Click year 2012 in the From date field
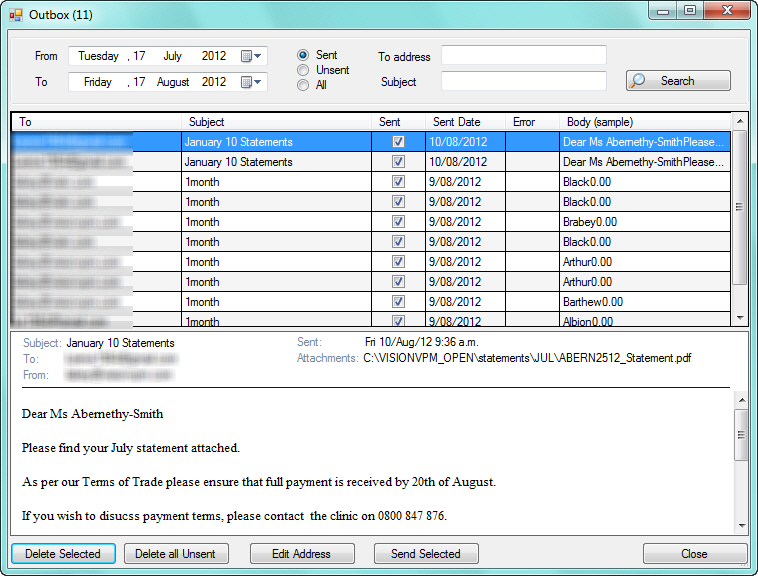The width and height of the screenshot is (758, 576). (x=214, y=56)
